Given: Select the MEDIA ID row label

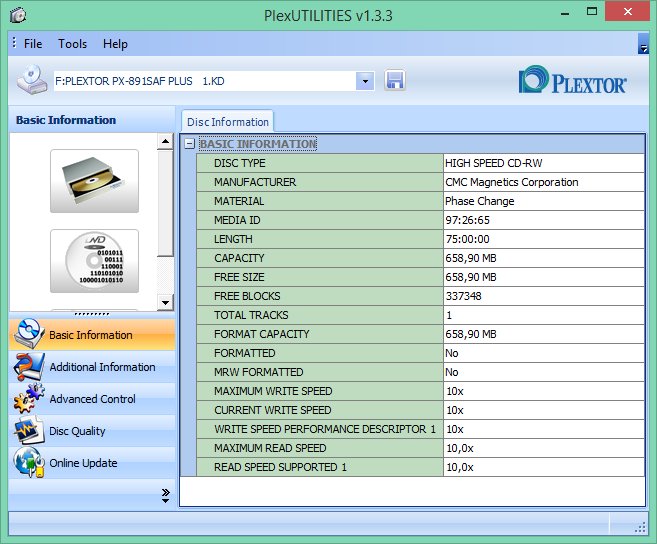Looking at the screenshot, I should (237, 220).
